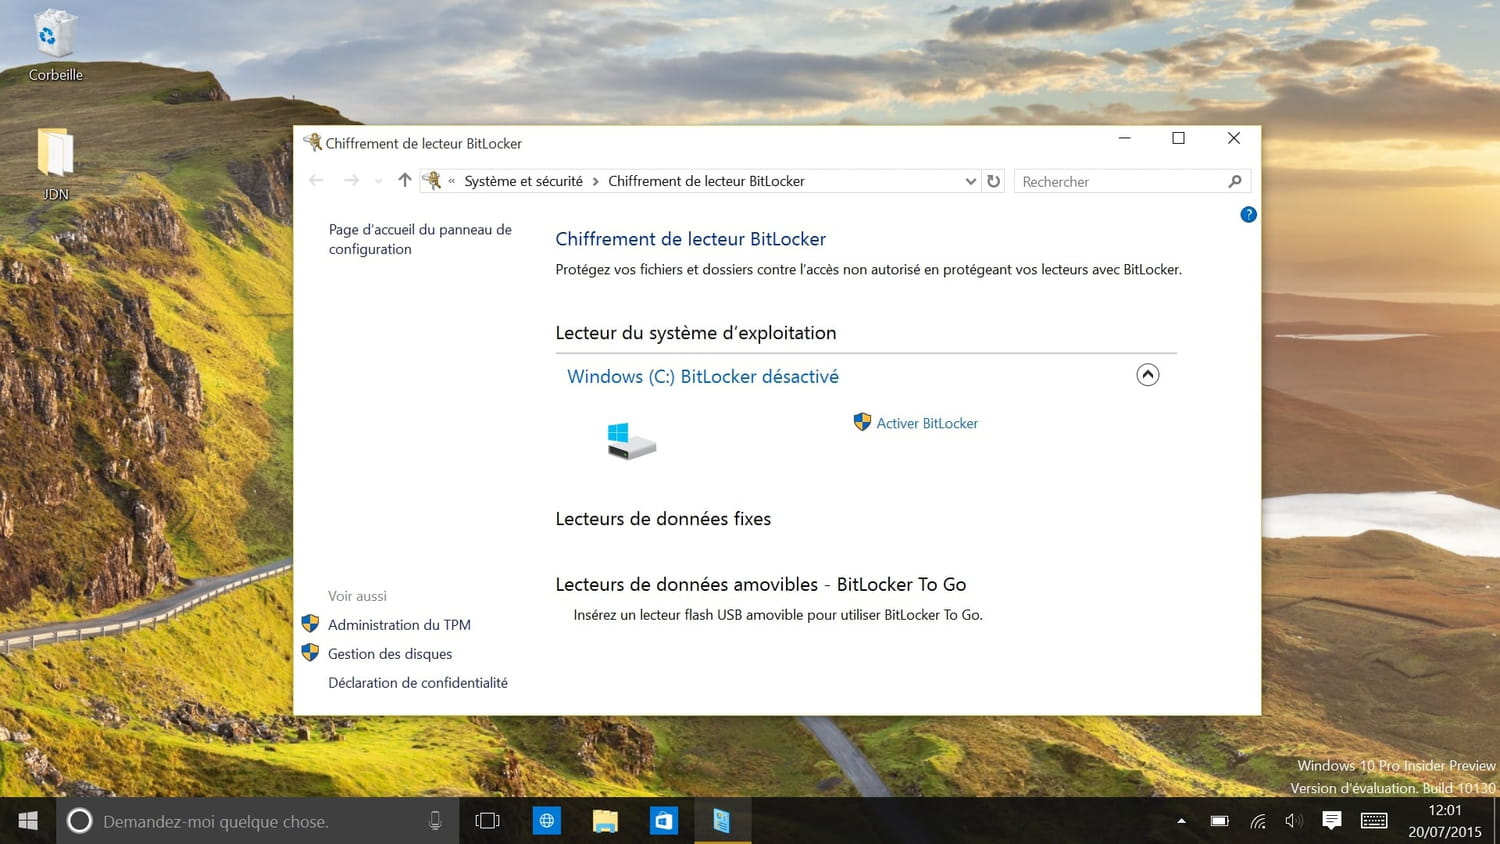Click Windows (C:) BitLocker désactivé heading

pos(703,377)
